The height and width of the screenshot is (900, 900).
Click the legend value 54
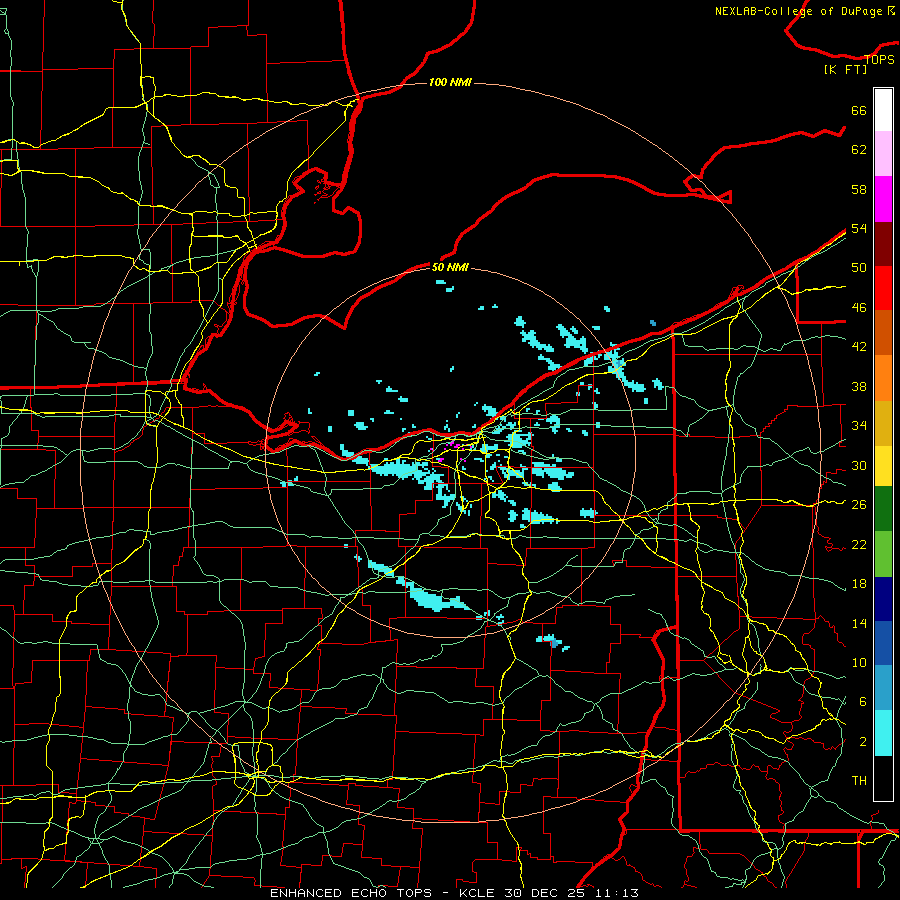tap(859, 228)
